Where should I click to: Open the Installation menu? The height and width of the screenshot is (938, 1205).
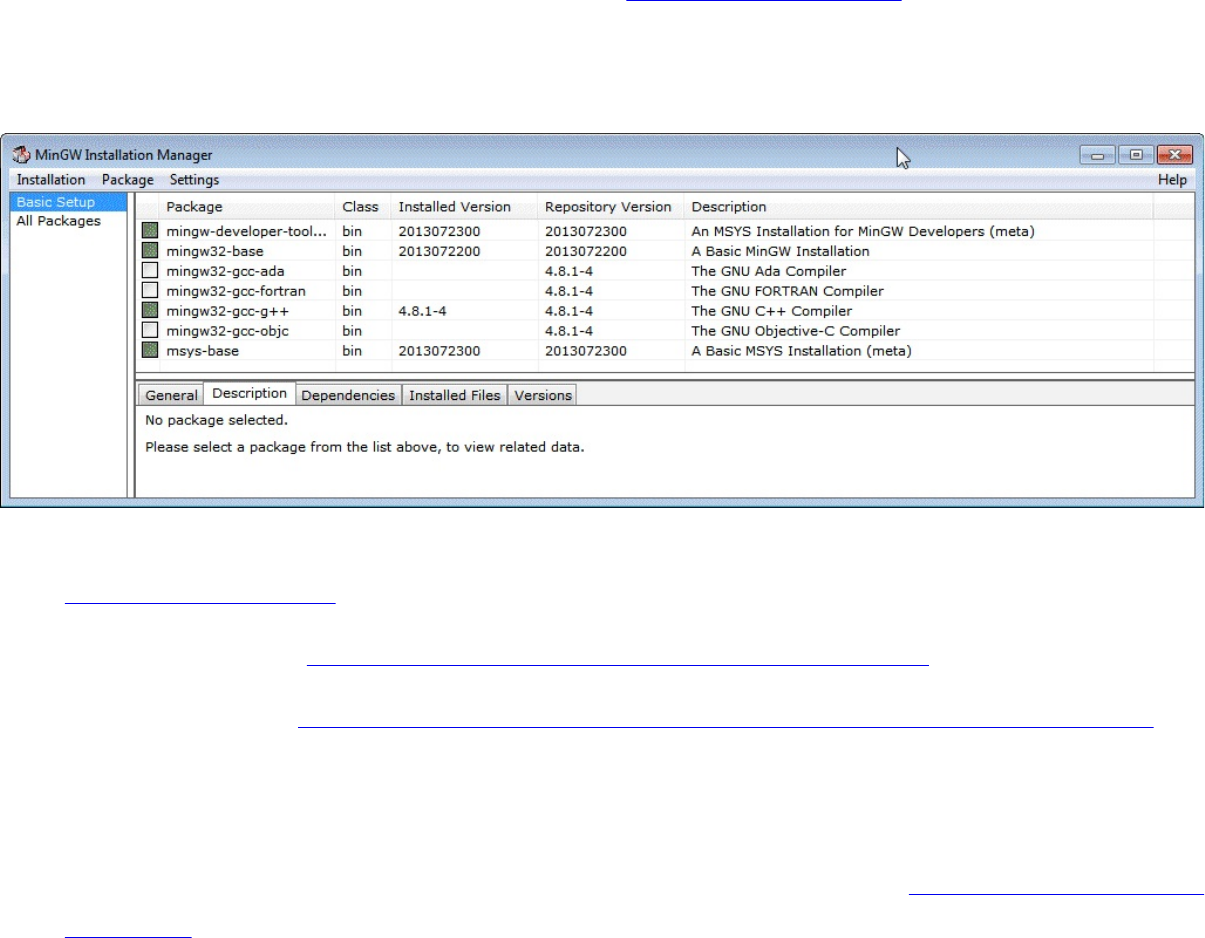[51, 180]
